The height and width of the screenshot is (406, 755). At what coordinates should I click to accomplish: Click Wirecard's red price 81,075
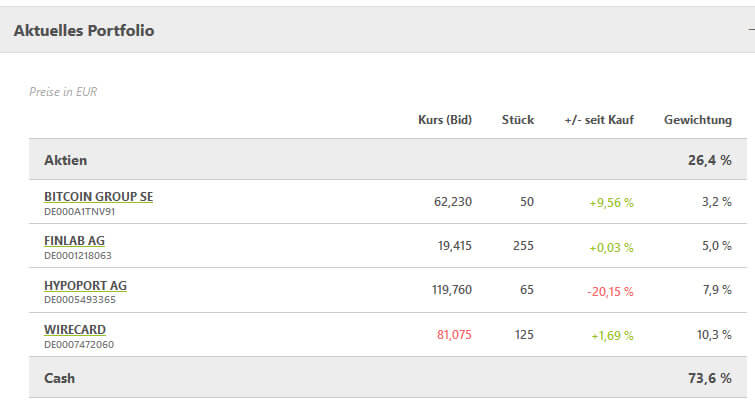pyautogui.click(x=454, y=335)
